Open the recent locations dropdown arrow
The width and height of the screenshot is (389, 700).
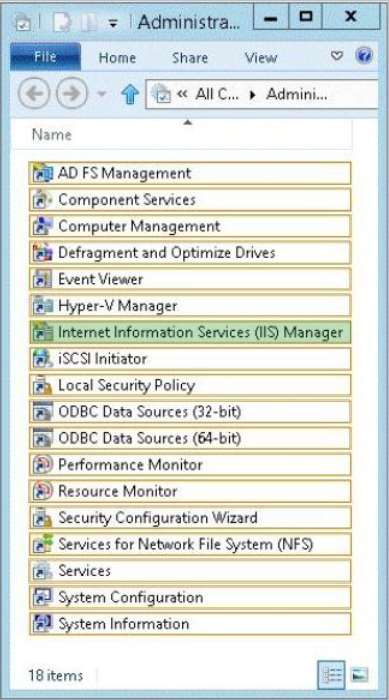tap(101, 94)
